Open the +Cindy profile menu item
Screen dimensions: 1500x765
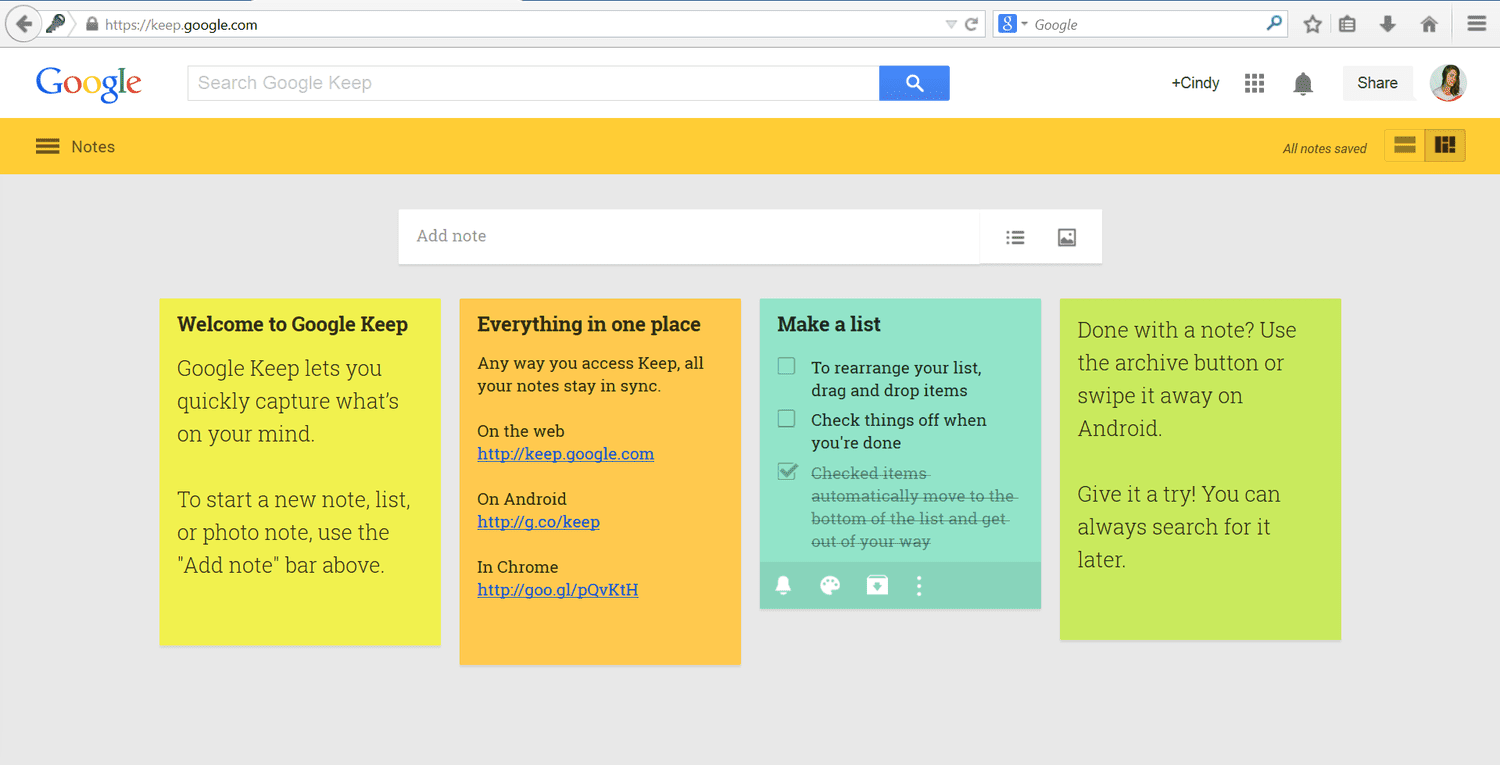pos(1195,83)
